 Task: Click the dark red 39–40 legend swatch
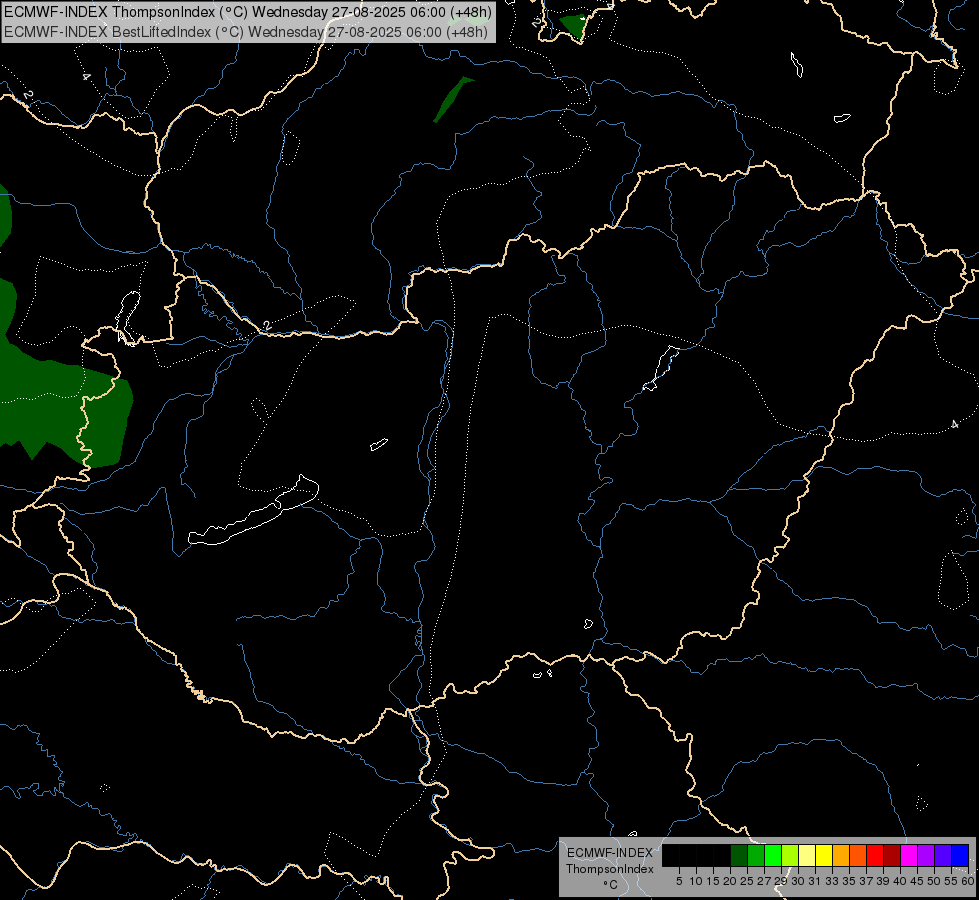pos(892,855)
